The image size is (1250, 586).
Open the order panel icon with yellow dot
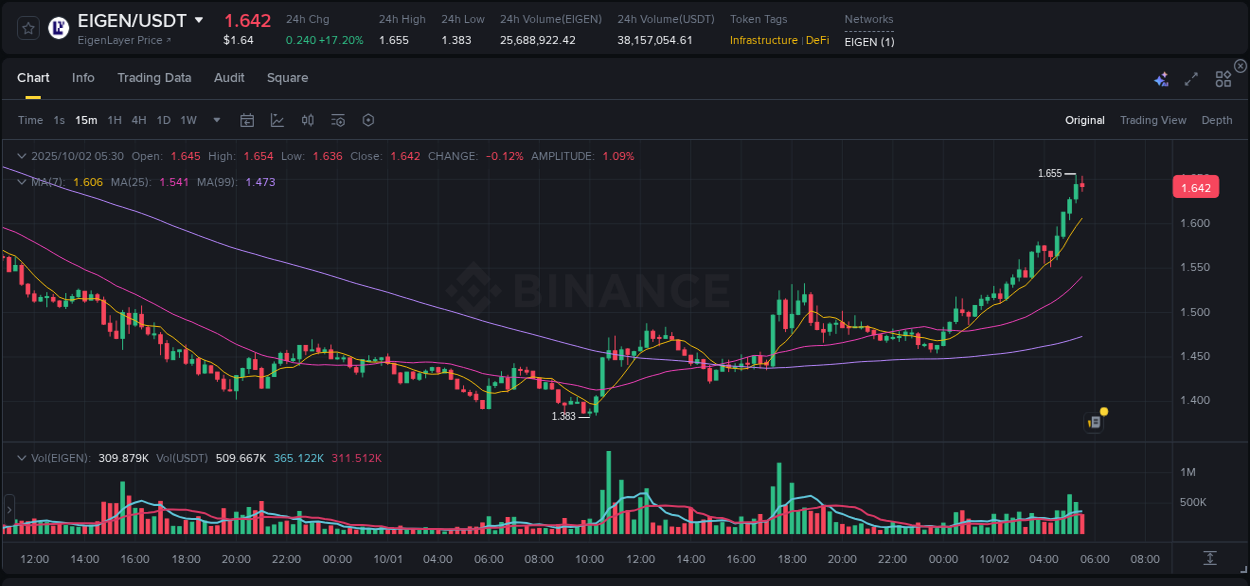(x=1095, y=420)
